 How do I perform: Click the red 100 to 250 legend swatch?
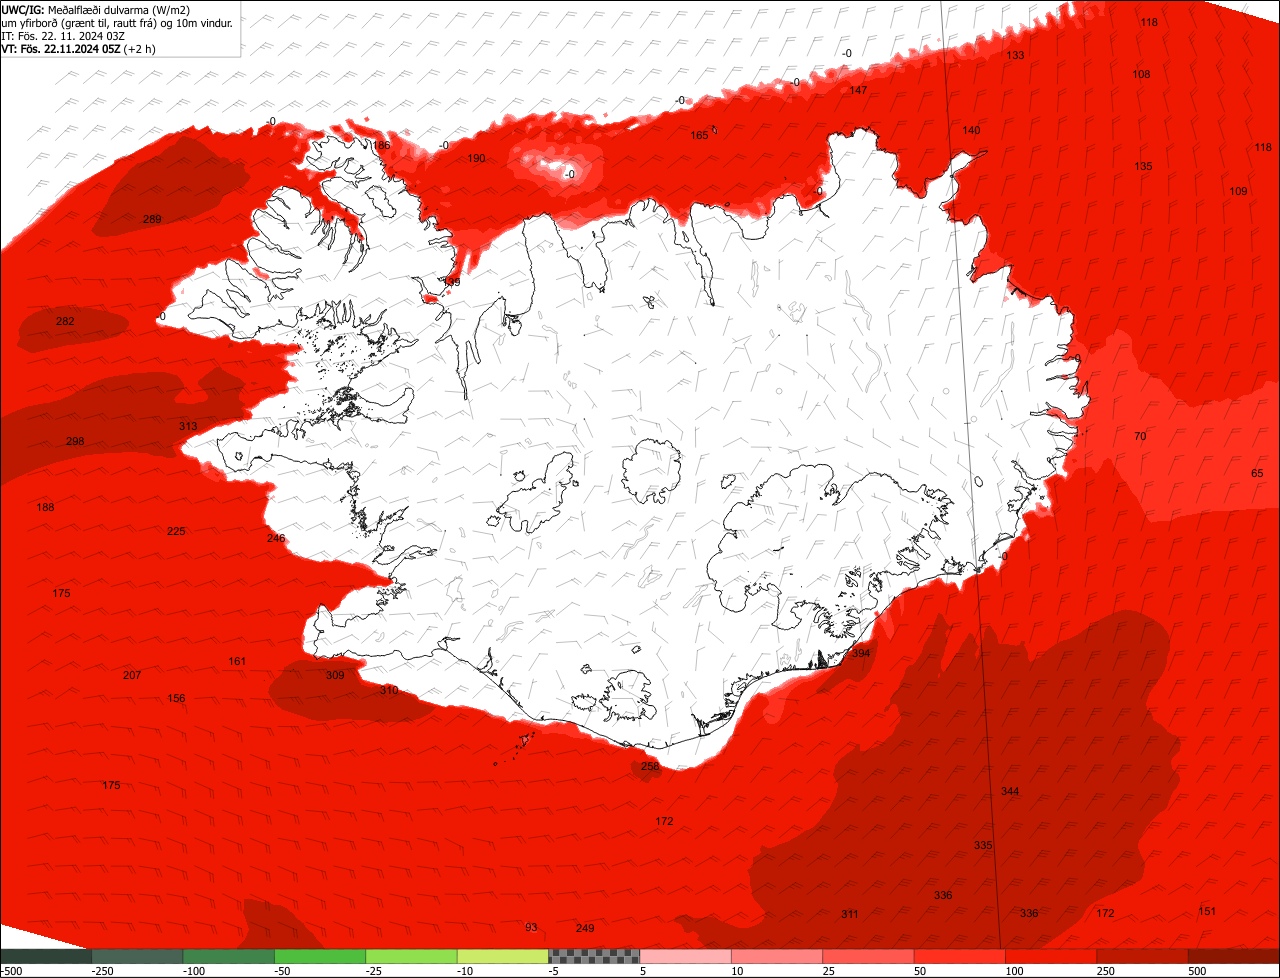tap(1050, 956)
